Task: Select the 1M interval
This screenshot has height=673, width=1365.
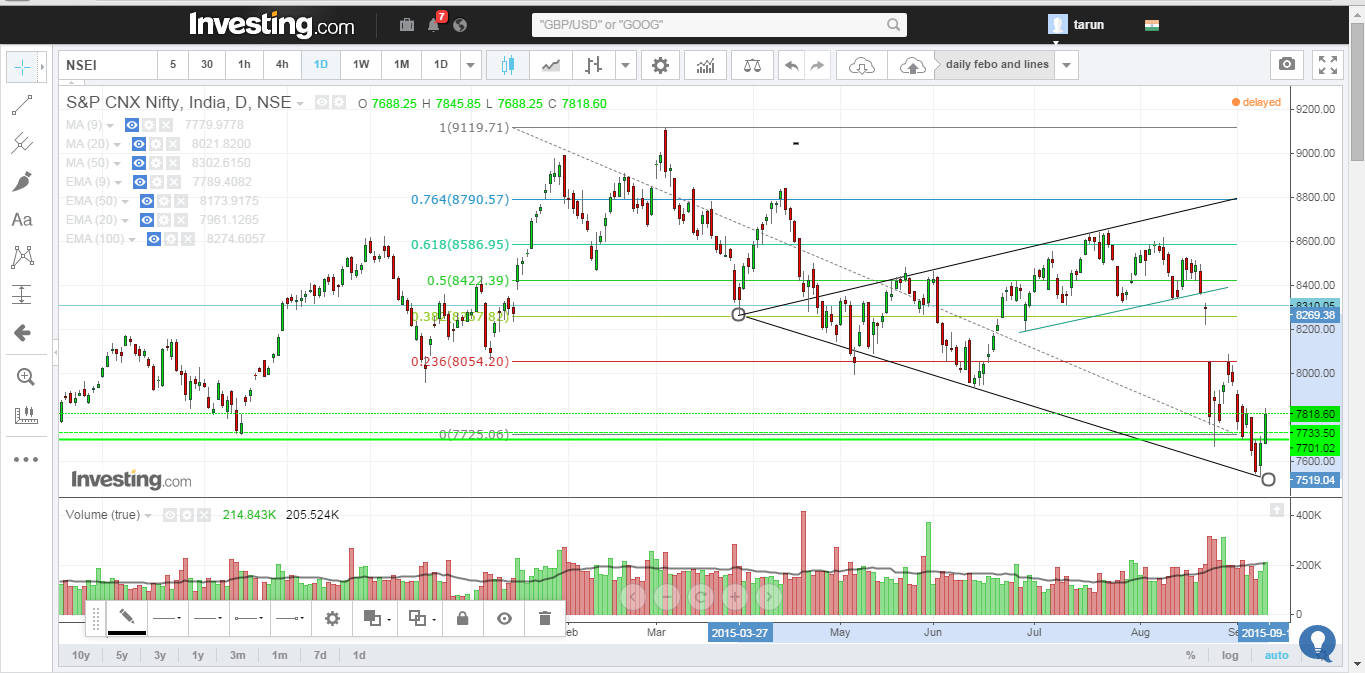Action: click(401, 65)
